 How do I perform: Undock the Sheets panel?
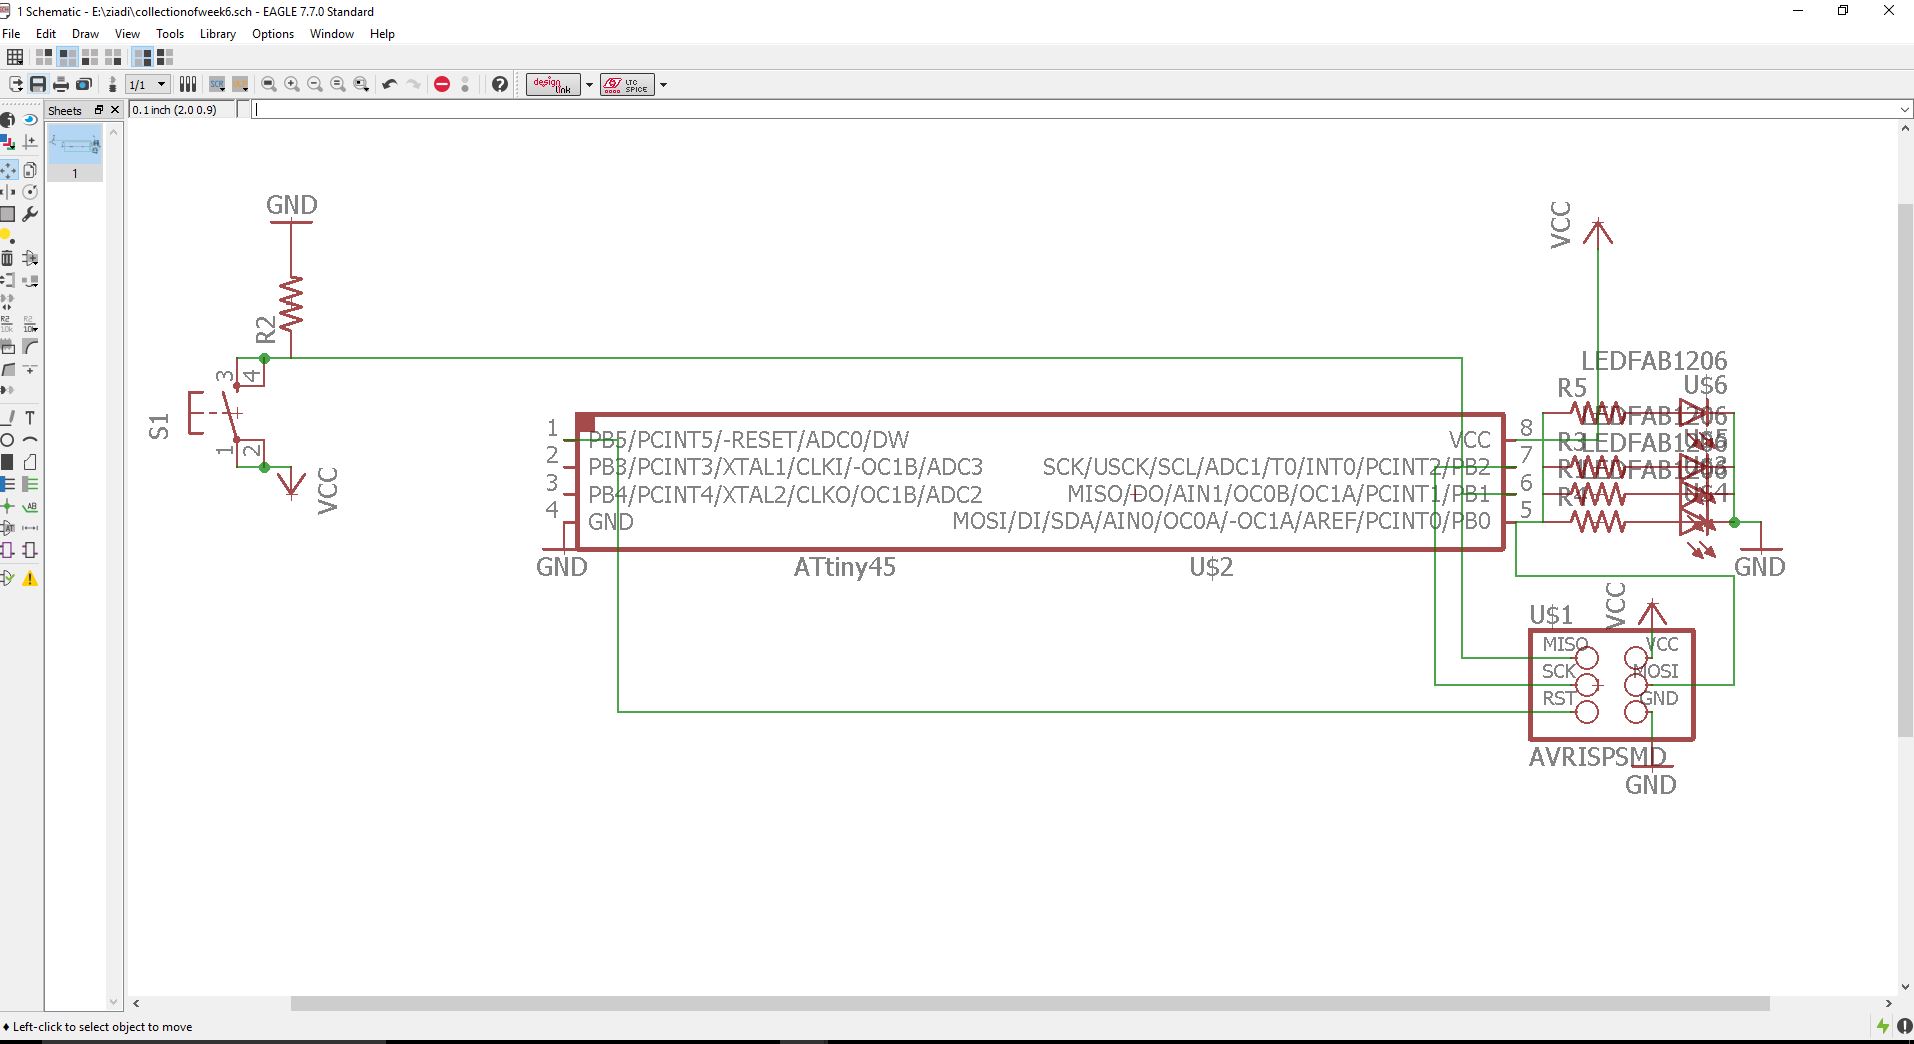[99, 110]
